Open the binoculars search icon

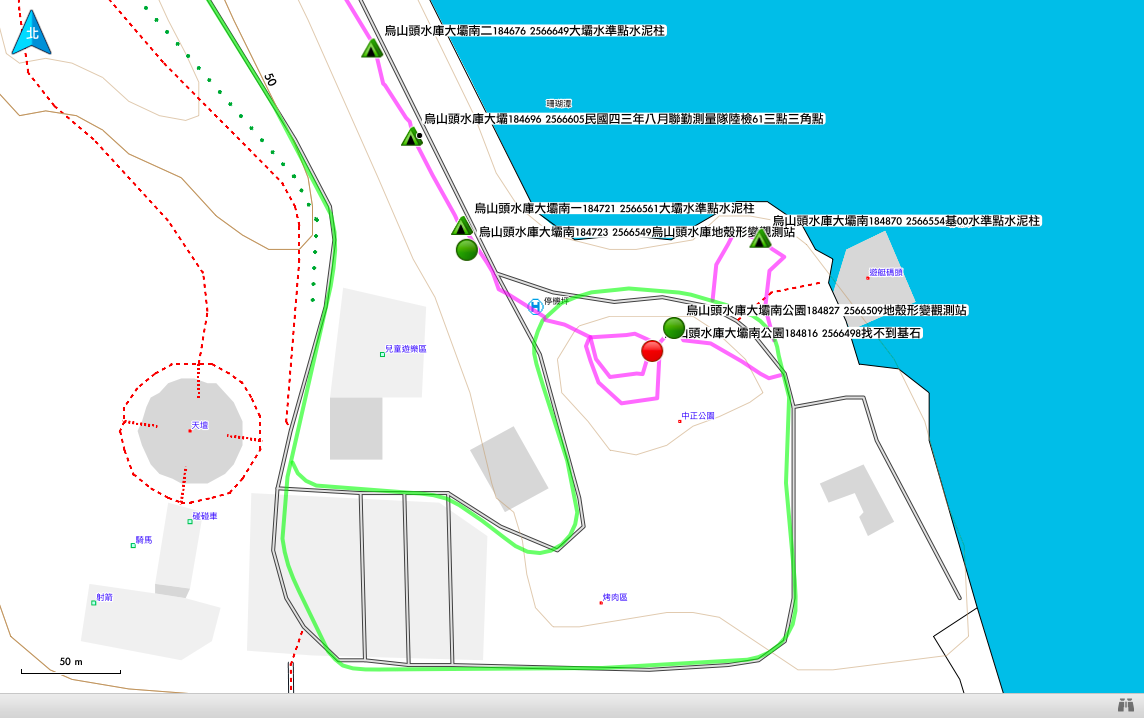[1125, 705]
